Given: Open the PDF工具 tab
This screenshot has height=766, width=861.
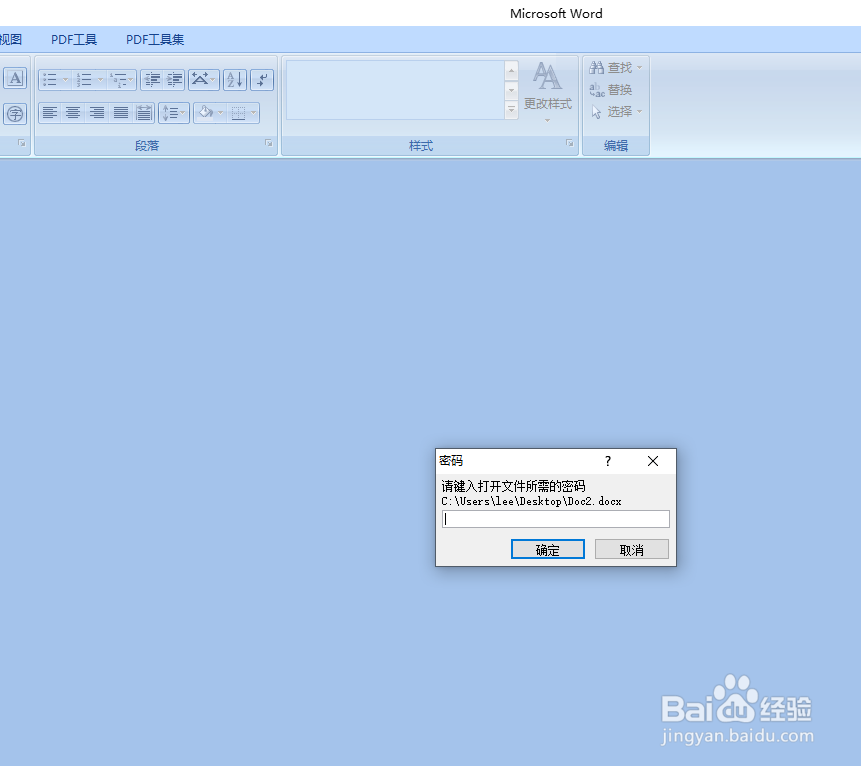Looking at the screenshot, I should point(74,40).
